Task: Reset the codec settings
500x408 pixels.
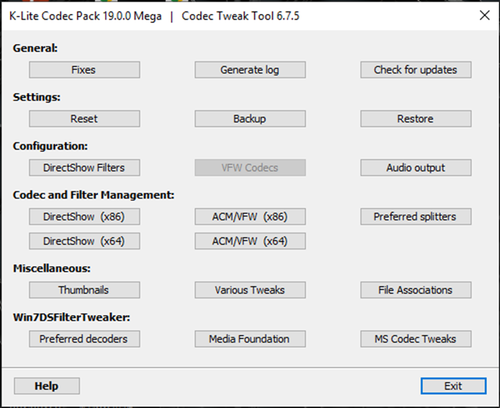Action: 84,119
